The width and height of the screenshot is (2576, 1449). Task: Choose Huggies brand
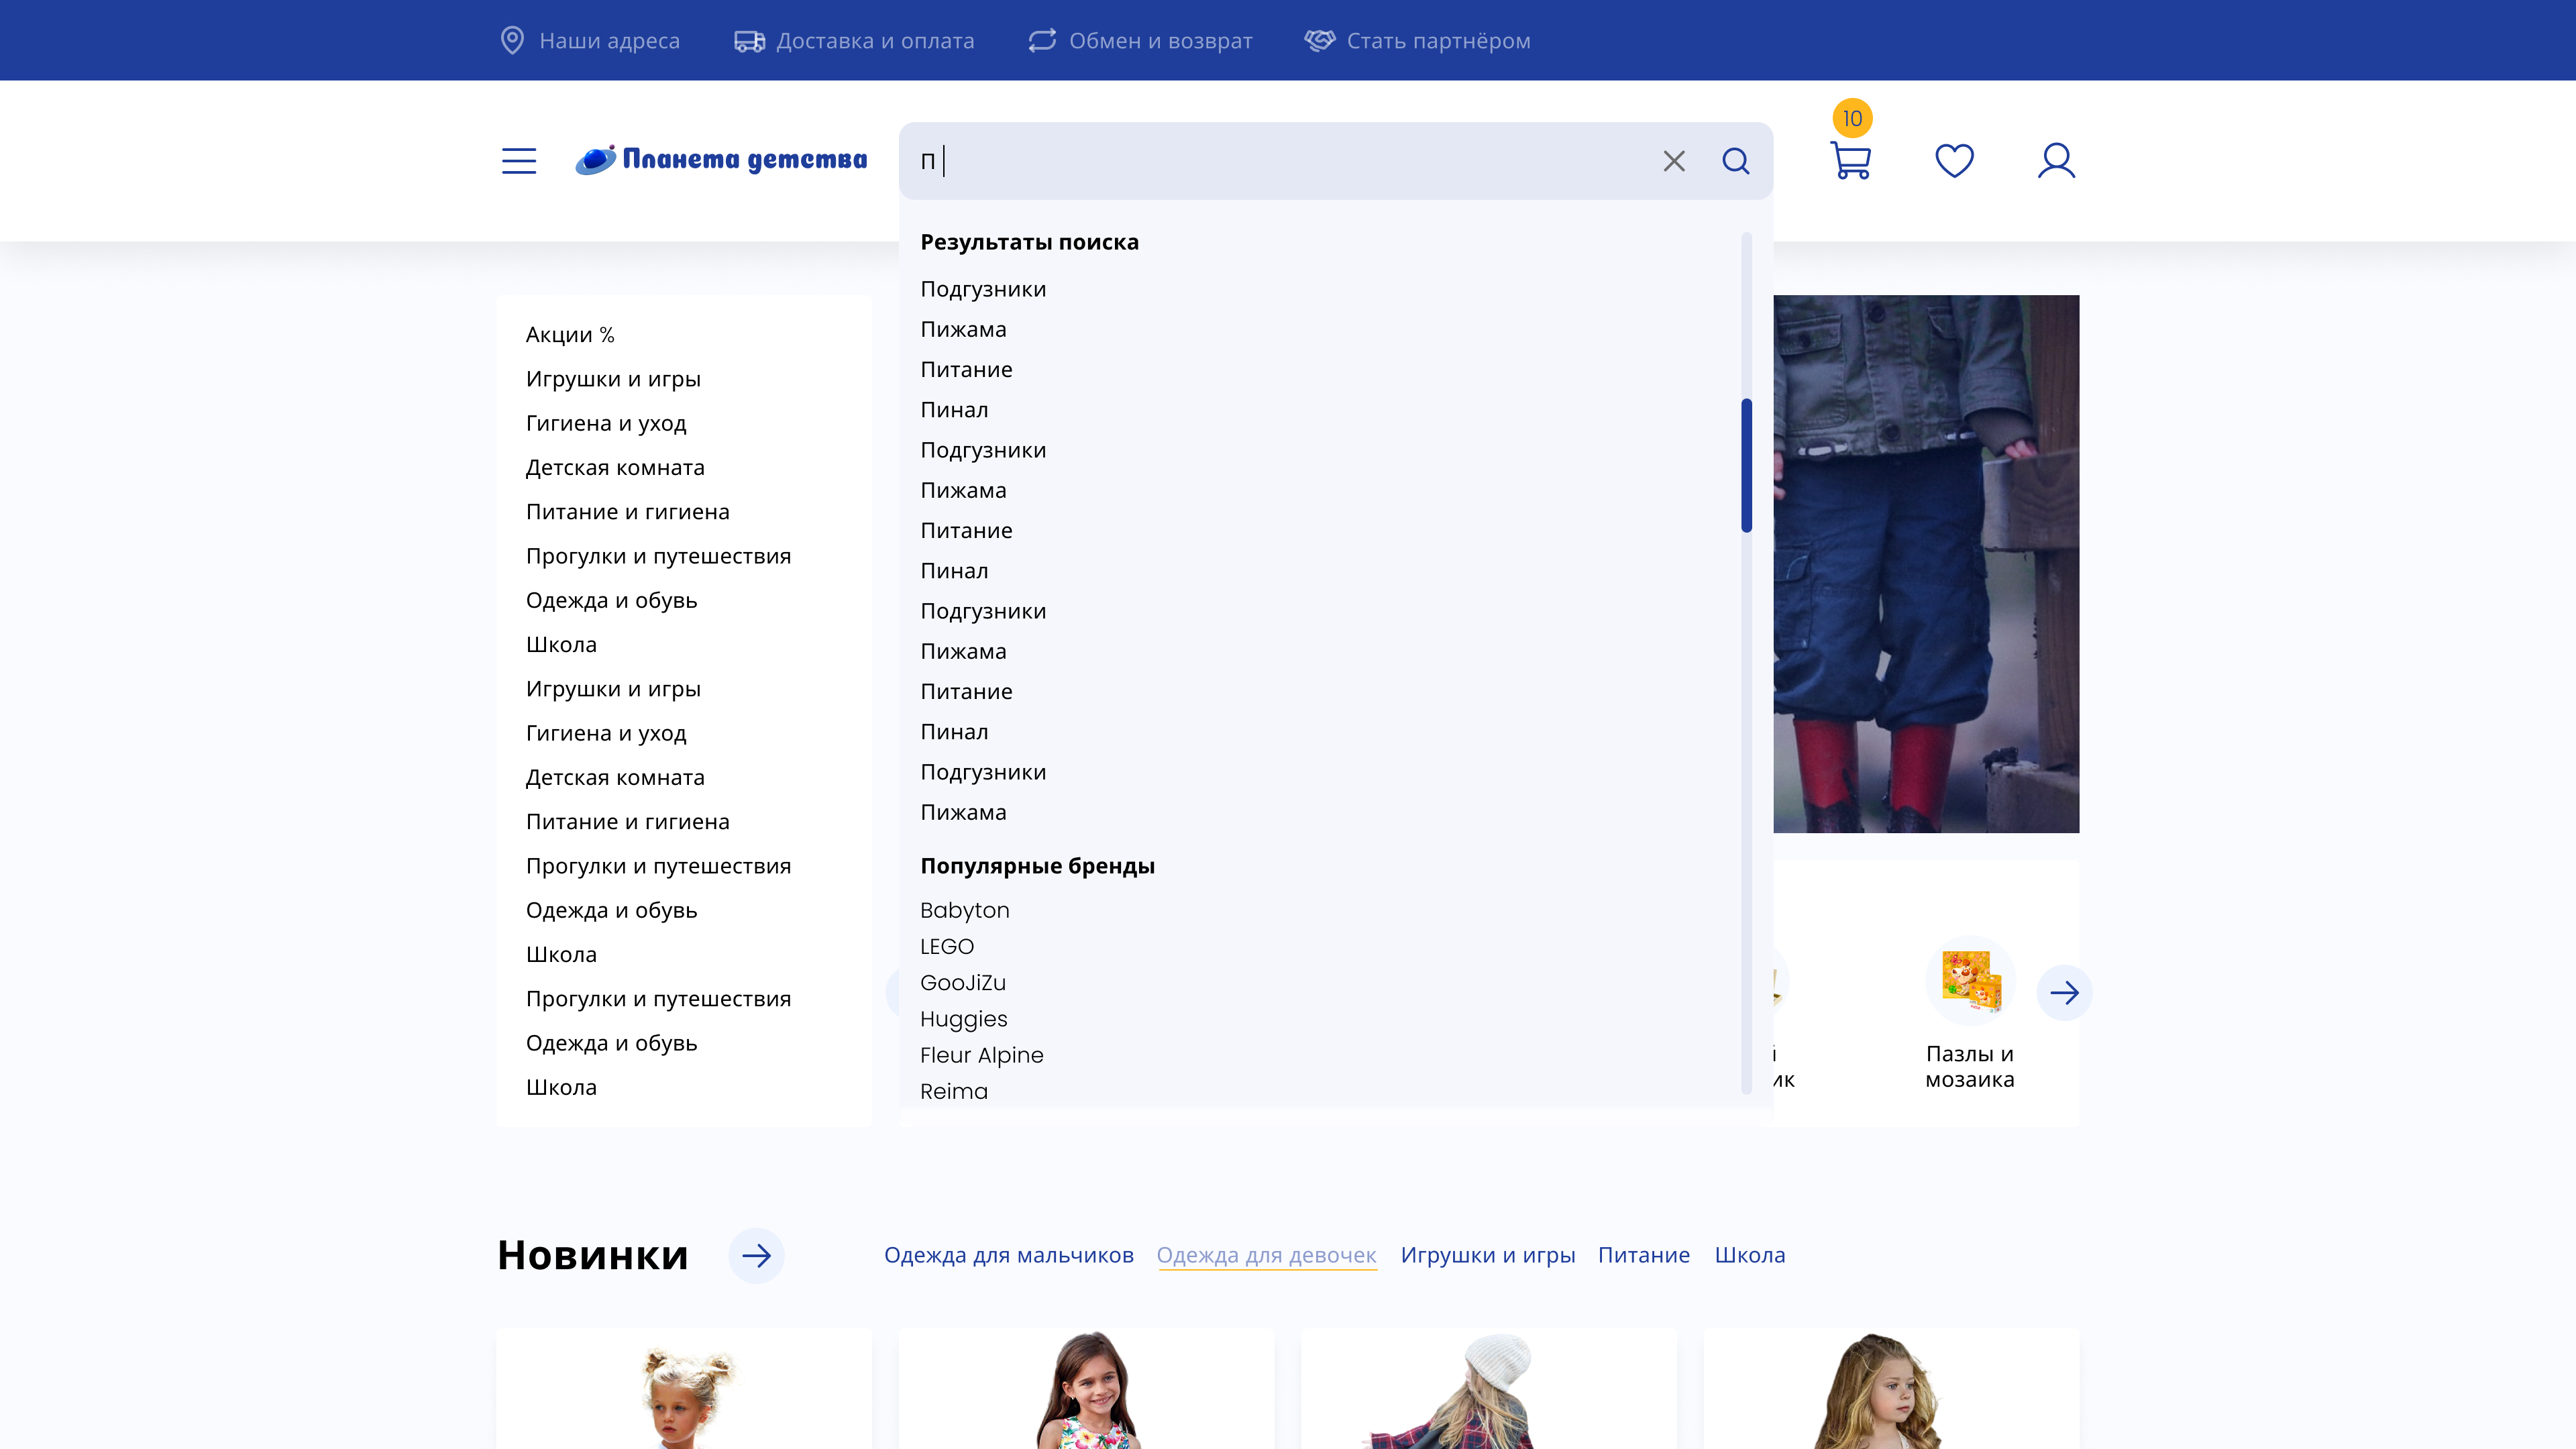[963, 1019]
